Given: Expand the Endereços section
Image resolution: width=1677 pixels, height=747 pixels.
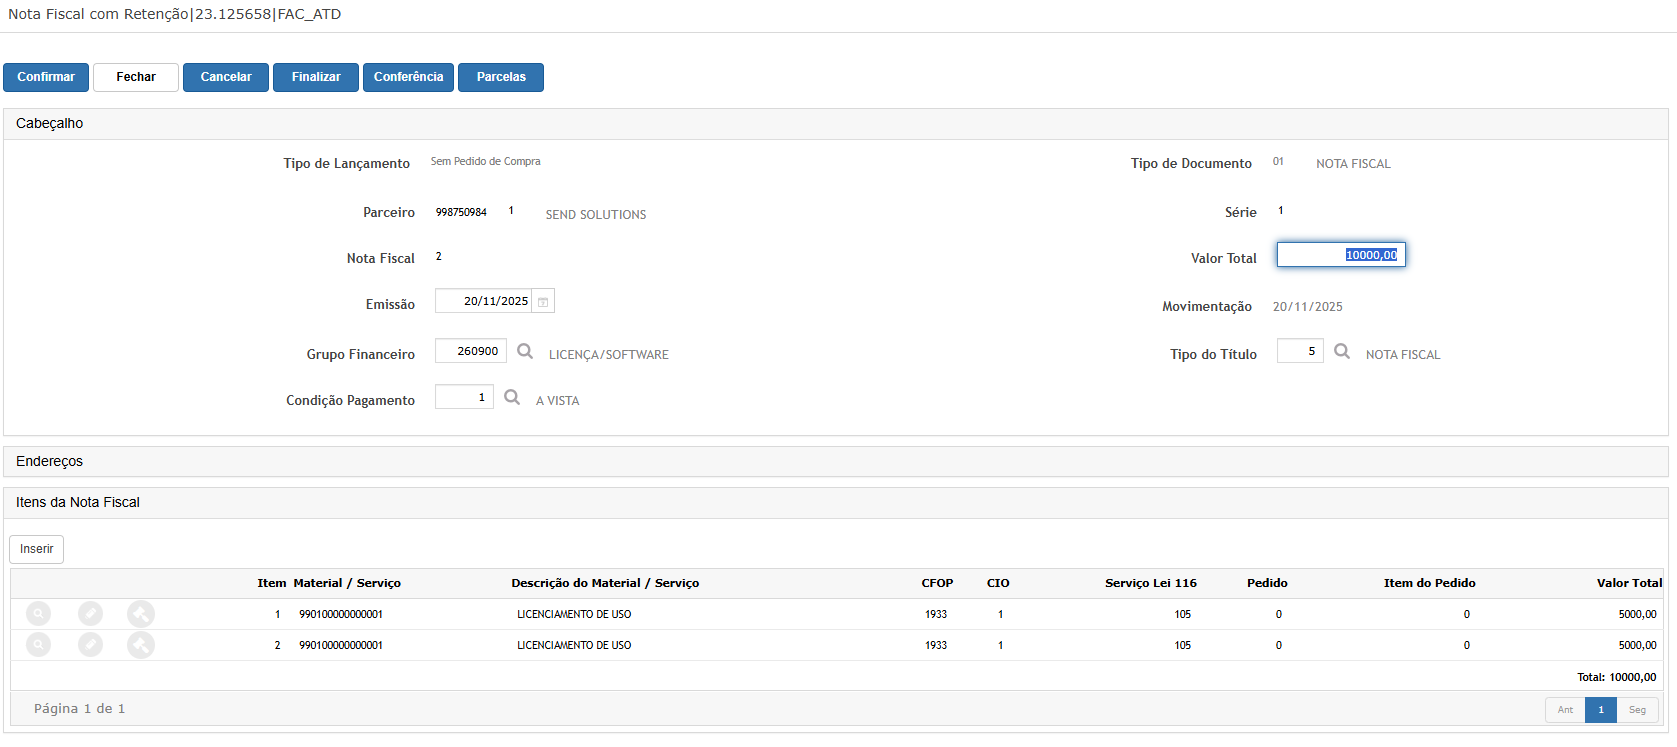Looking at the screenshot, I should [x=50, y=461].
